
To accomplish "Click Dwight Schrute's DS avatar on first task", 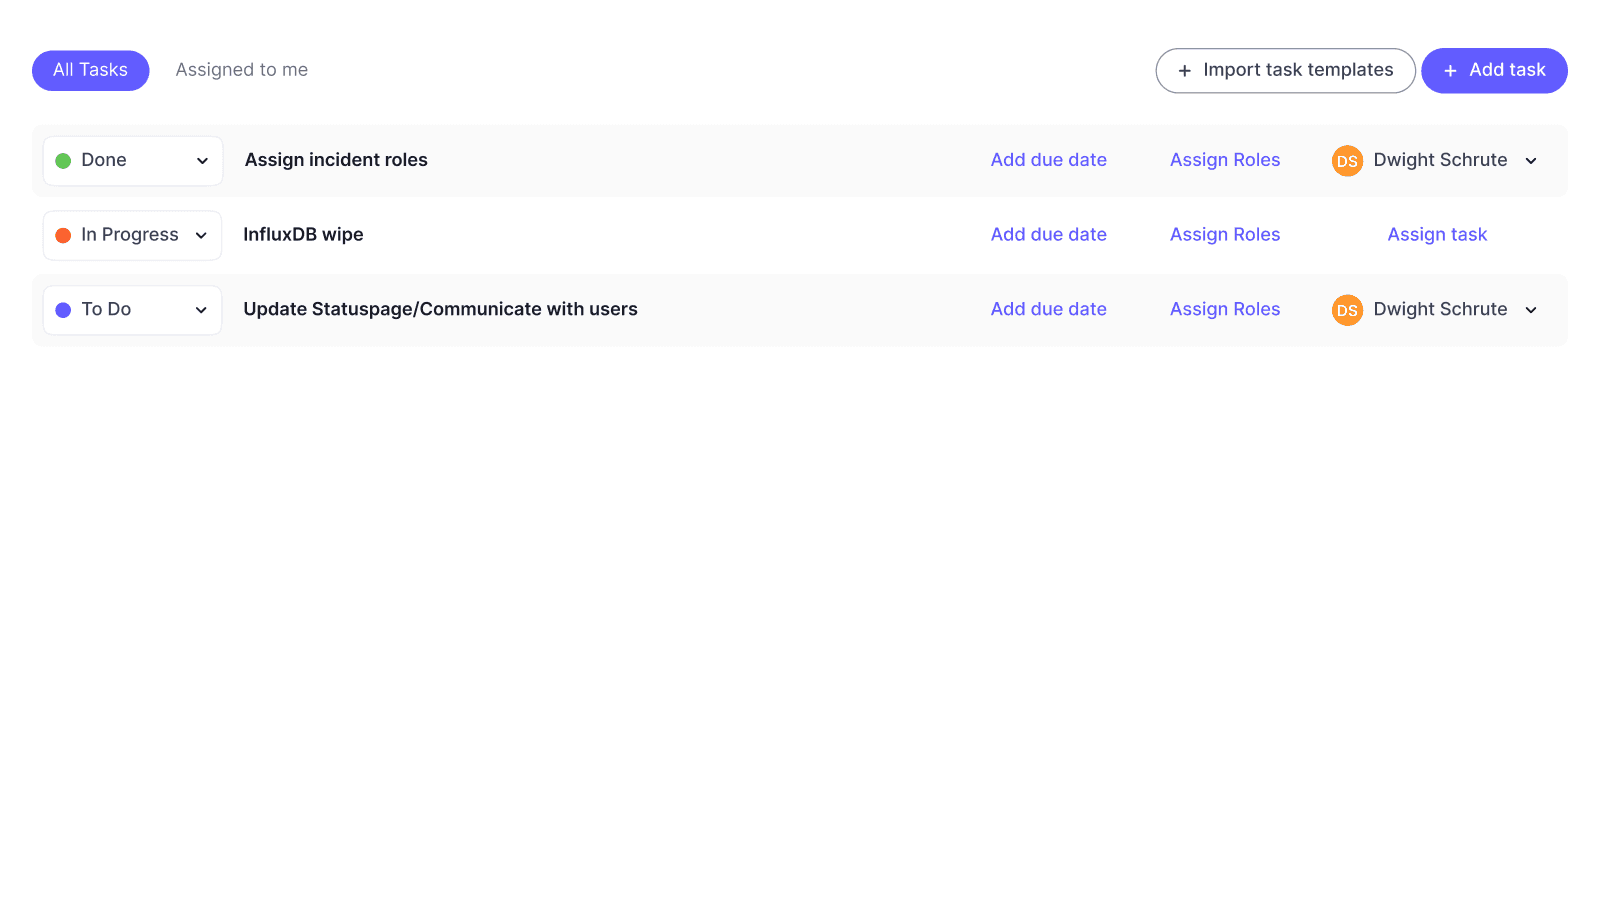I will pos(1347,160).
